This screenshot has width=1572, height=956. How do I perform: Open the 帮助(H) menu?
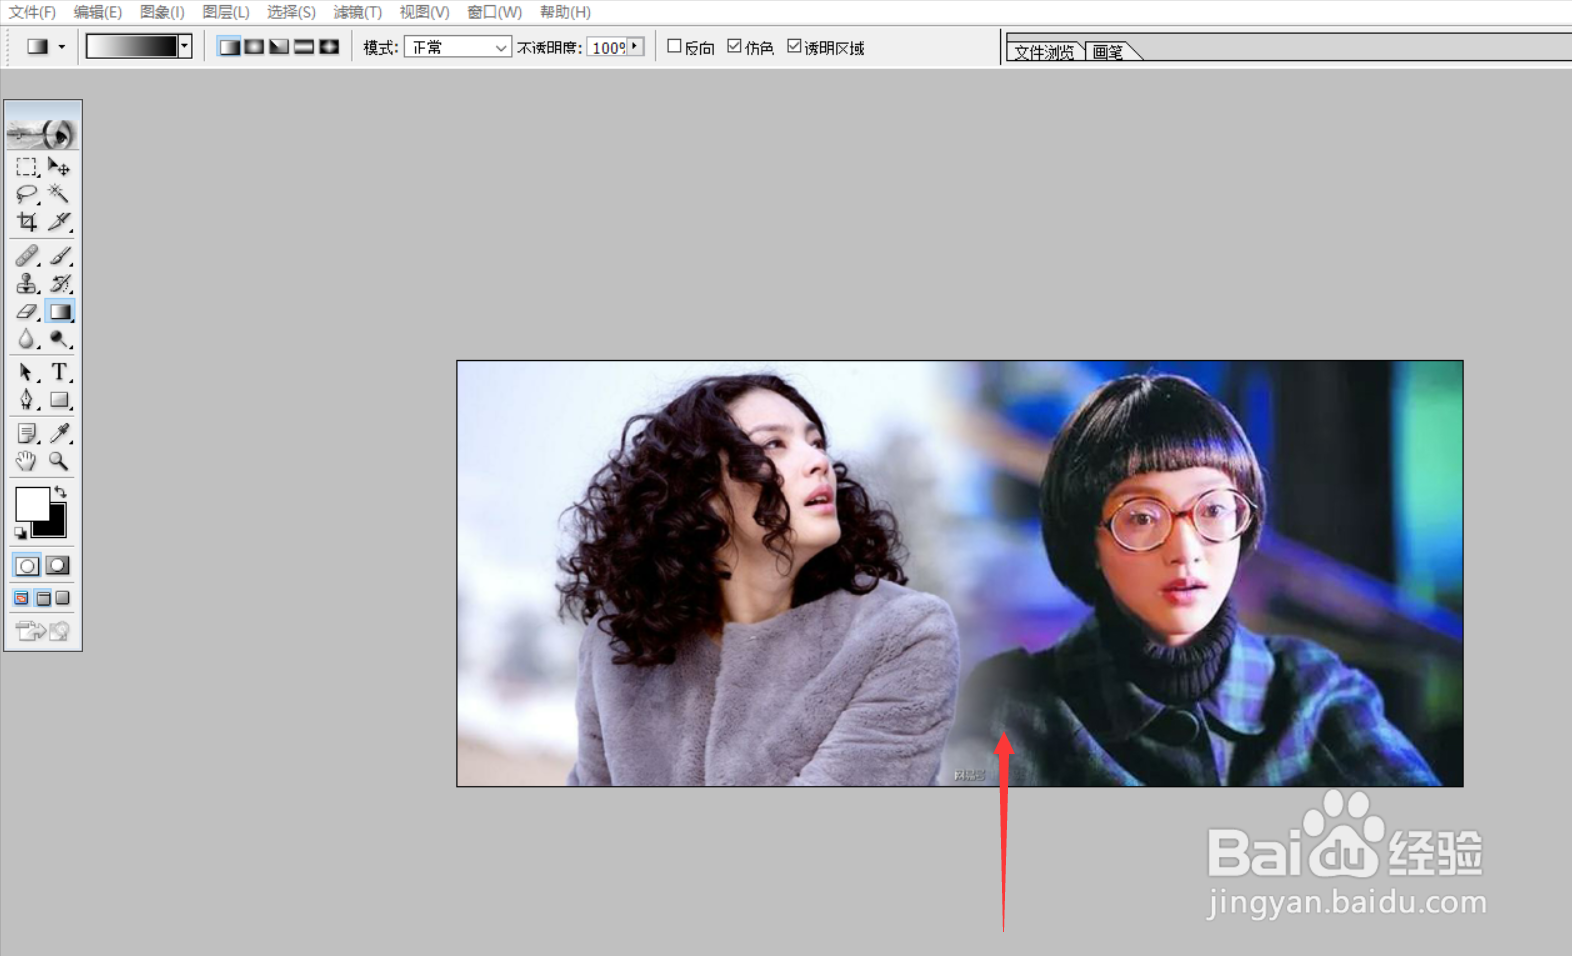565,12
